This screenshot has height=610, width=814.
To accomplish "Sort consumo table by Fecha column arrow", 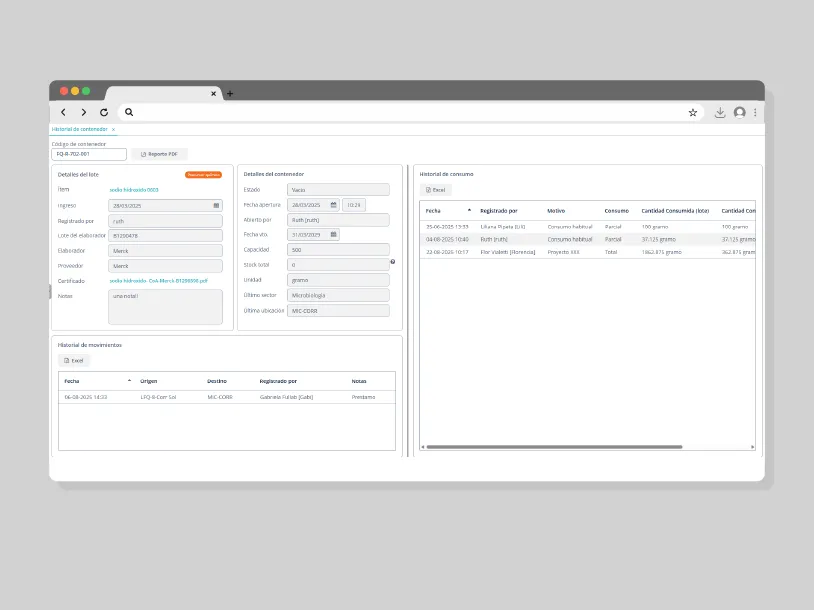I will coord(469,210).
